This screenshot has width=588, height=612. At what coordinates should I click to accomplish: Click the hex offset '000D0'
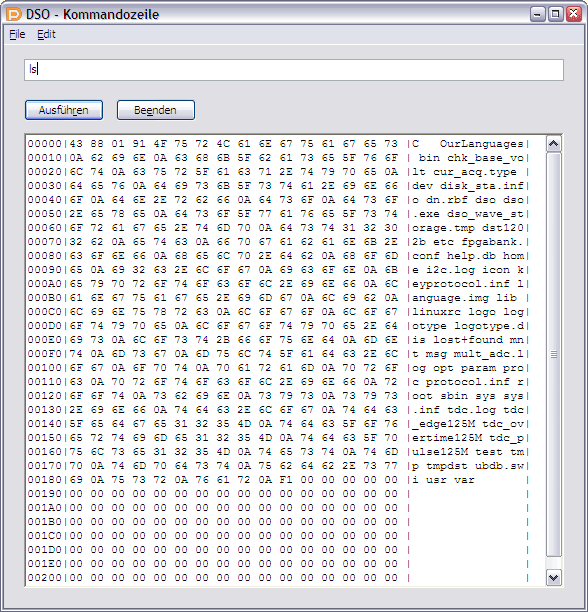(44, 326)
